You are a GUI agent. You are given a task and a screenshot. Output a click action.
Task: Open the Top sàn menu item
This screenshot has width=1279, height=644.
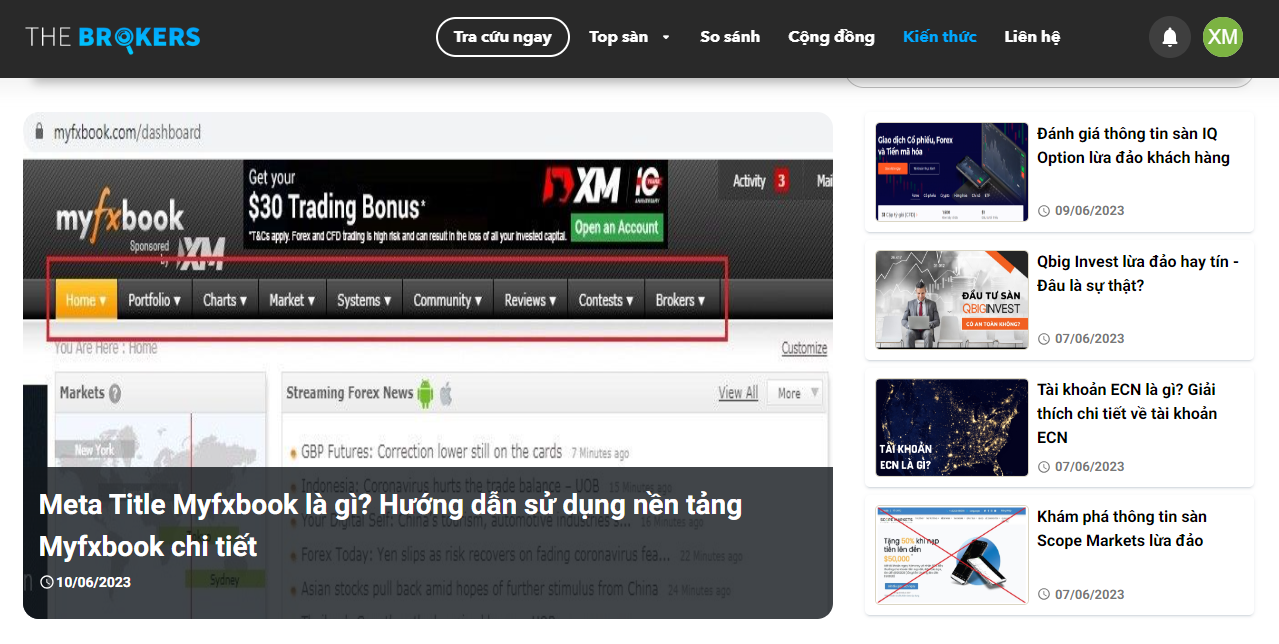tap(618, 37)
